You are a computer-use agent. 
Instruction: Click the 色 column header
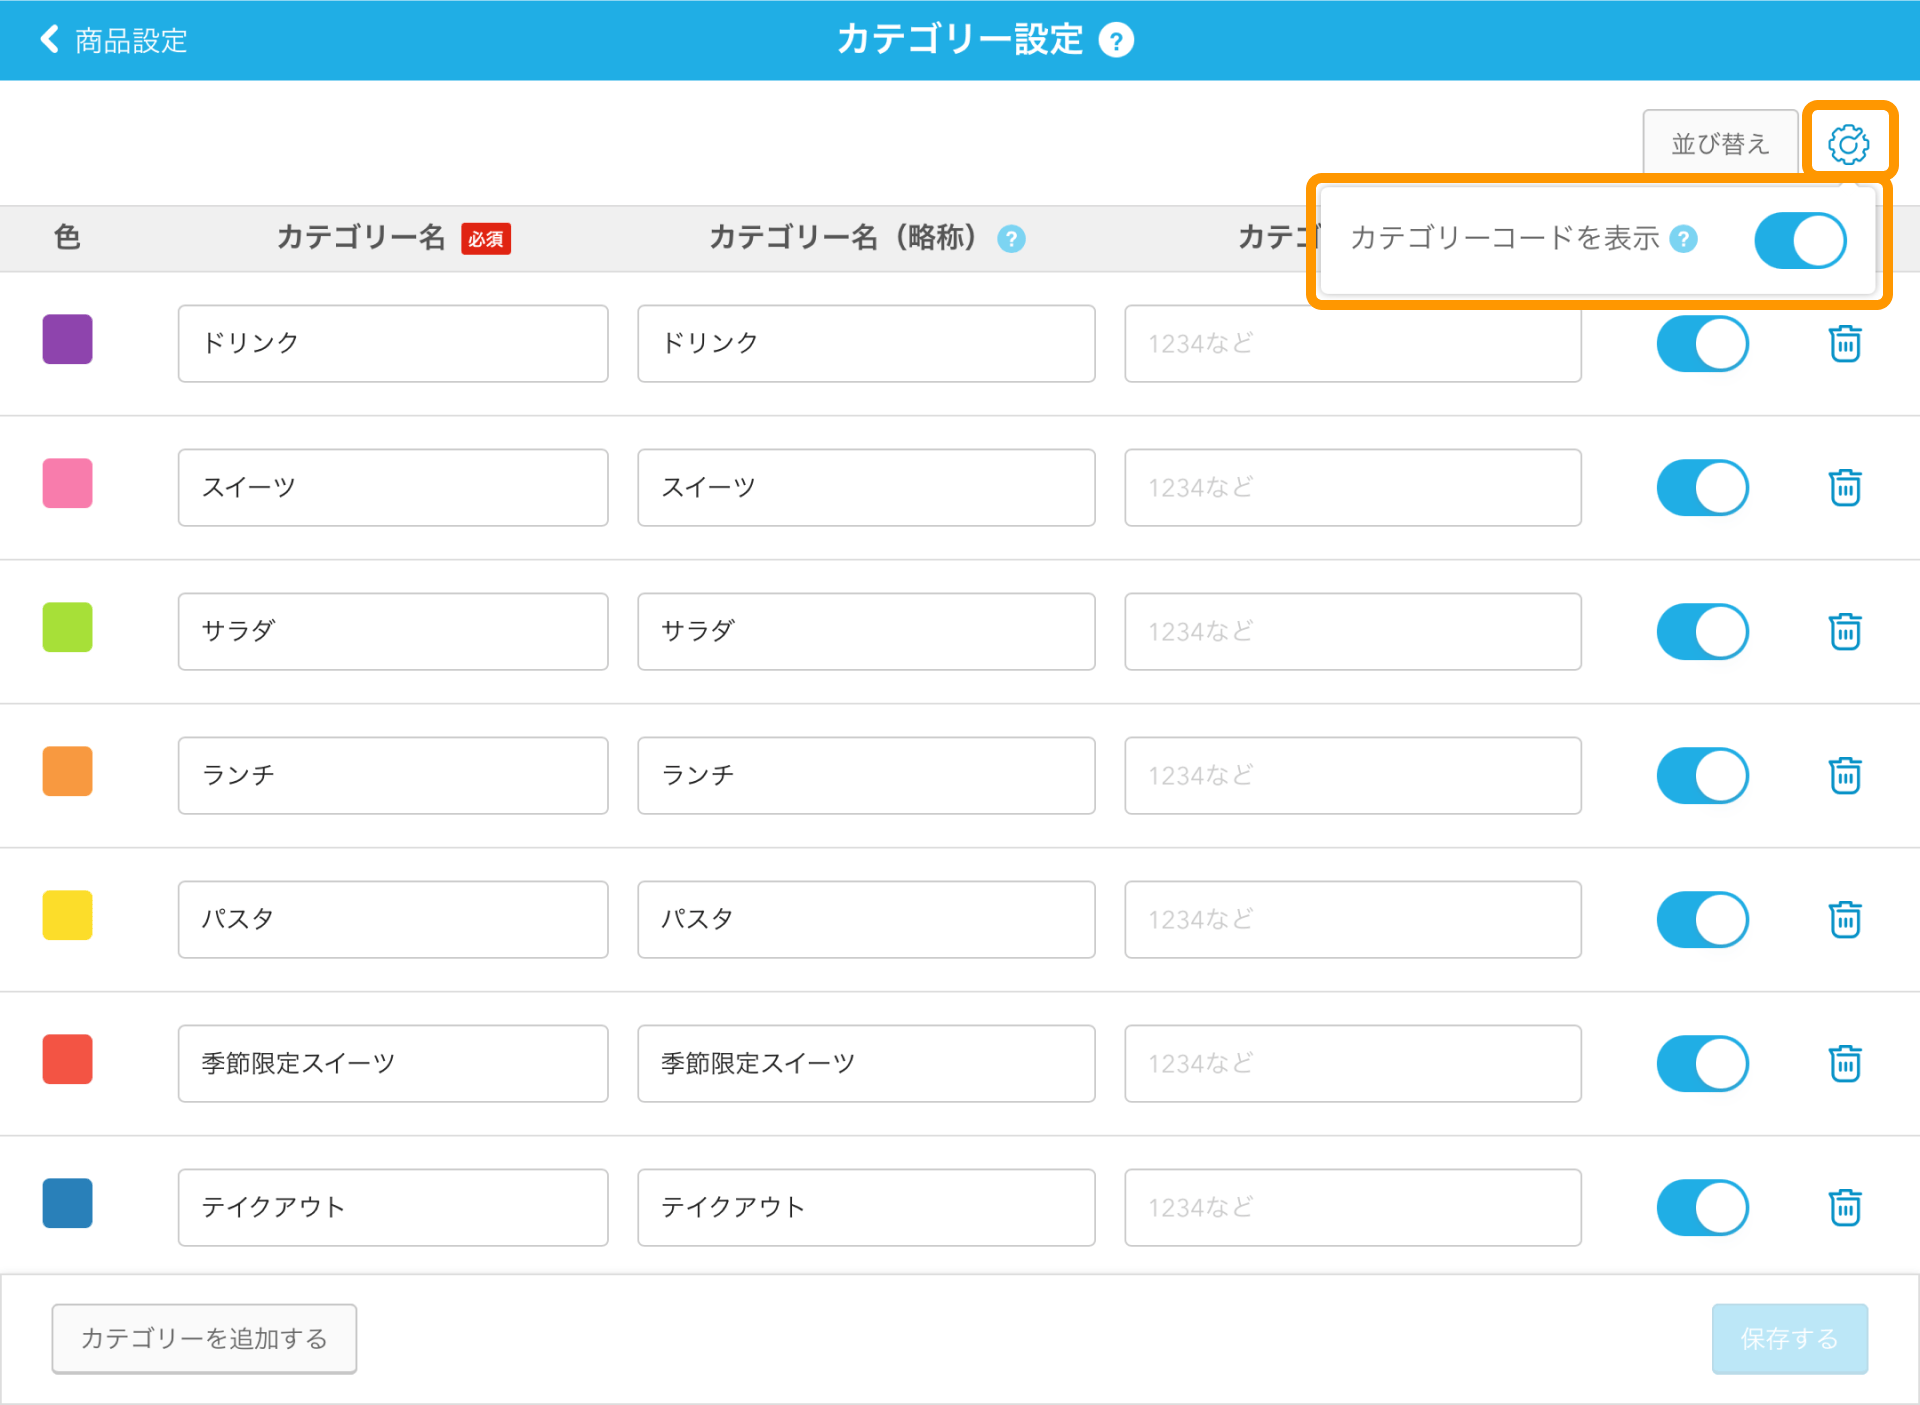click(67, 237)
